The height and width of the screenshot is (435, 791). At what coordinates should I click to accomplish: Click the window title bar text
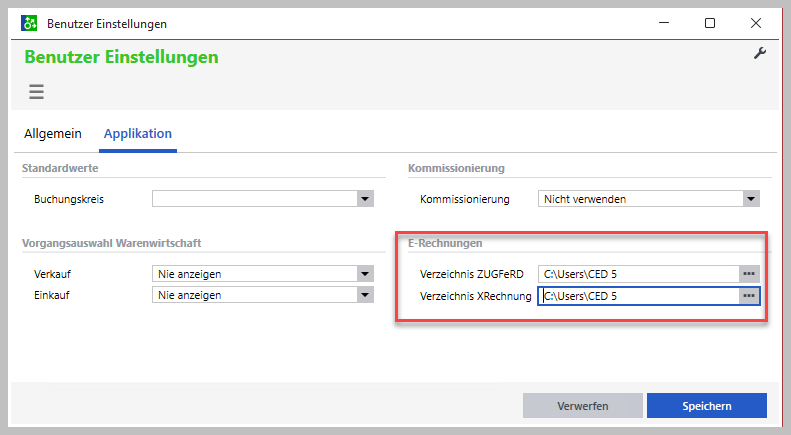(x=107, y=23)
